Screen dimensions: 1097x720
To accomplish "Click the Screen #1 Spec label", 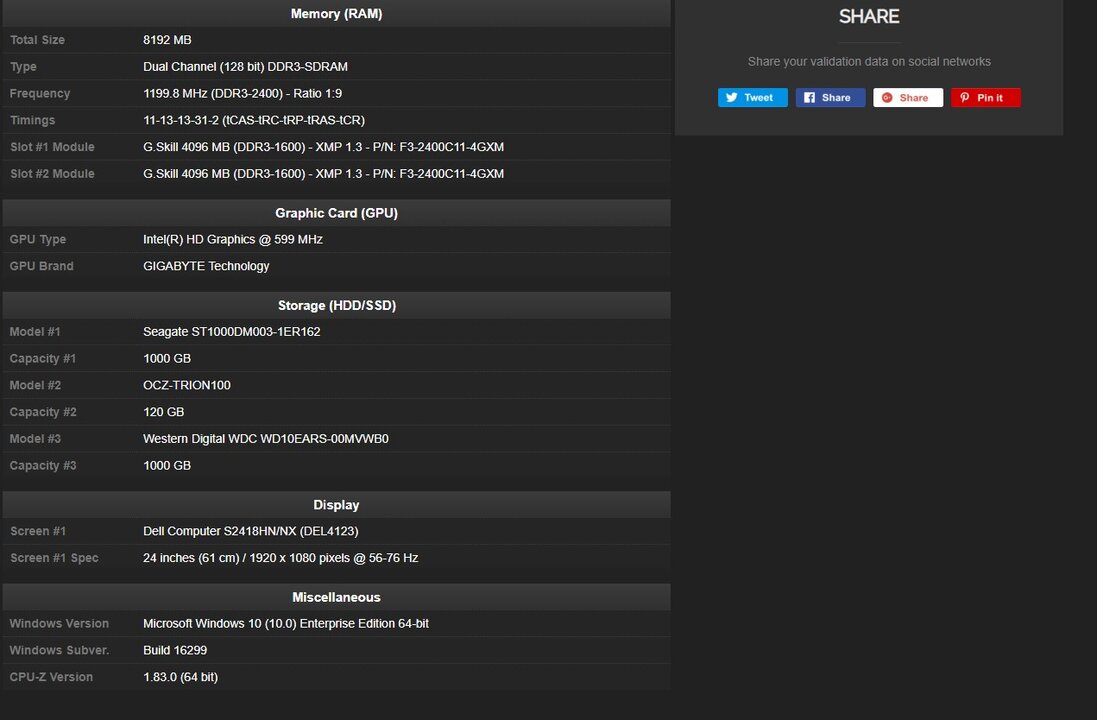I will [x=54, y=558].
